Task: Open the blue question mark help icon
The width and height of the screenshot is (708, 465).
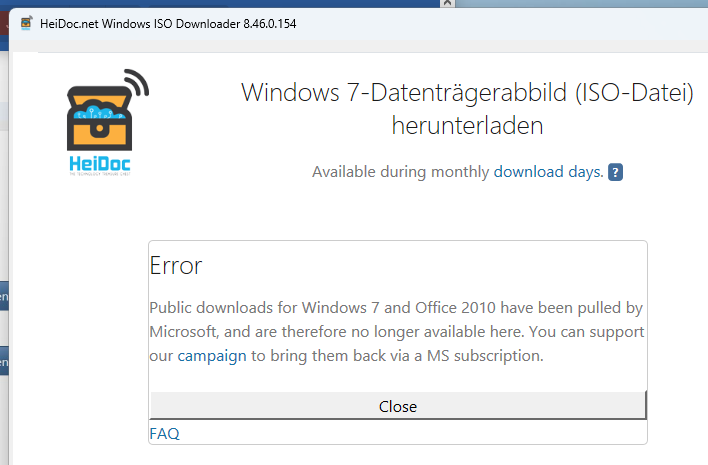Action: pyautogui.click(x=616, y=172)
